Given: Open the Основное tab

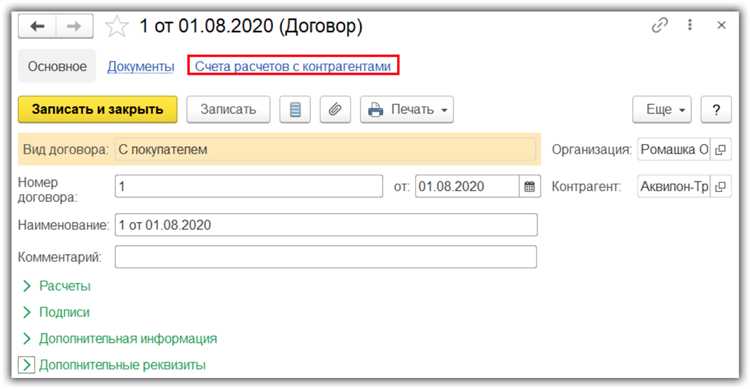Looking at the screenshot, I should [x=57, y=66].
